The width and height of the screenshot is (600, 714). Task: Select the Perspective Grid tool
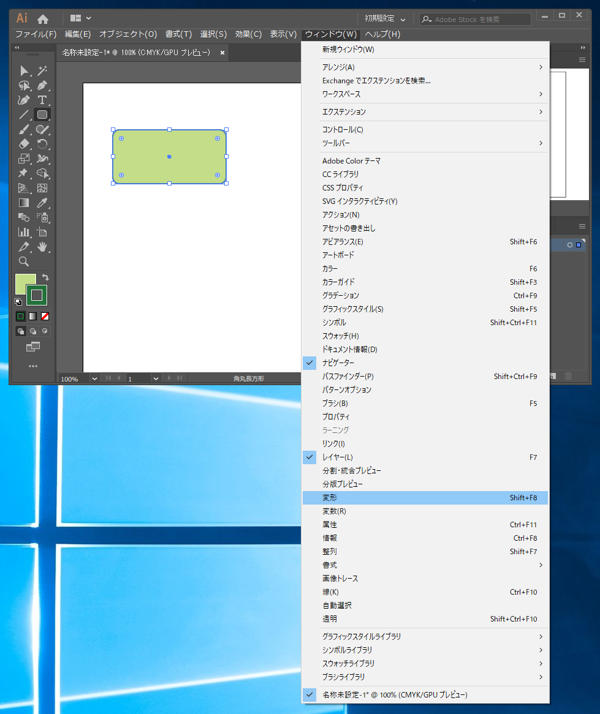click(x=24, y=188)
